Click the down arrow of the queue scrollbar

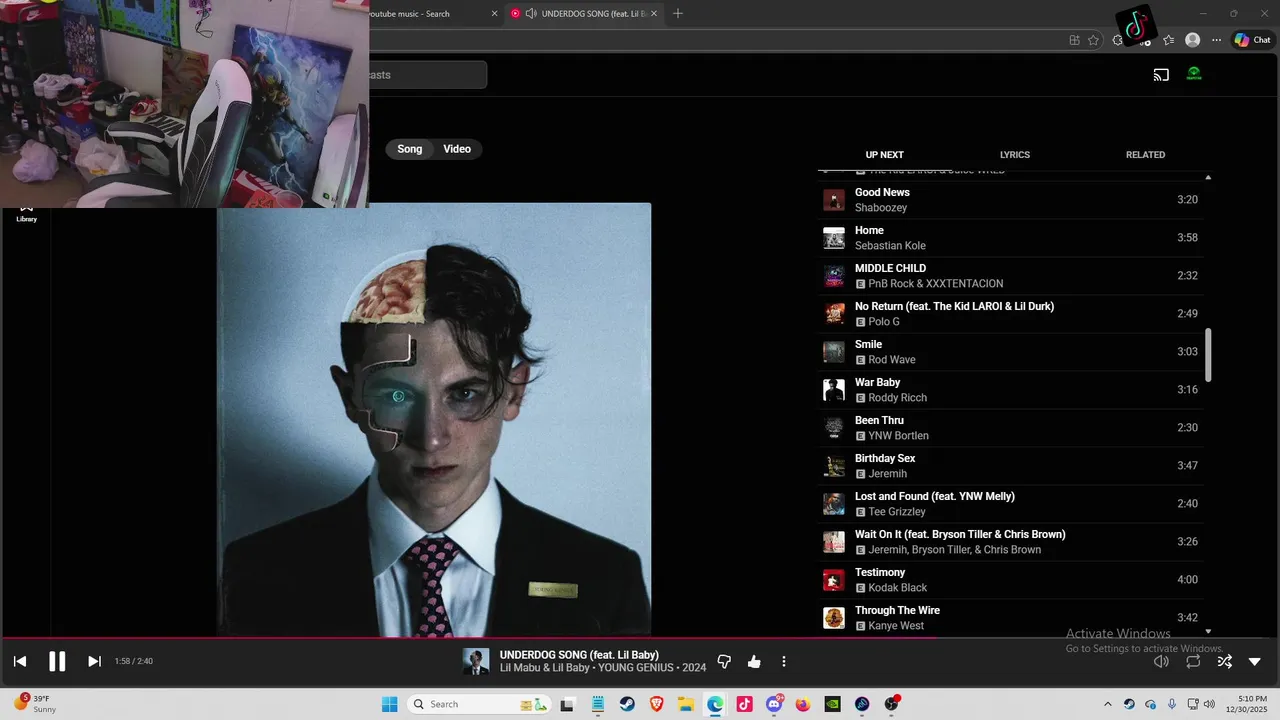[x=1208, y=631]
